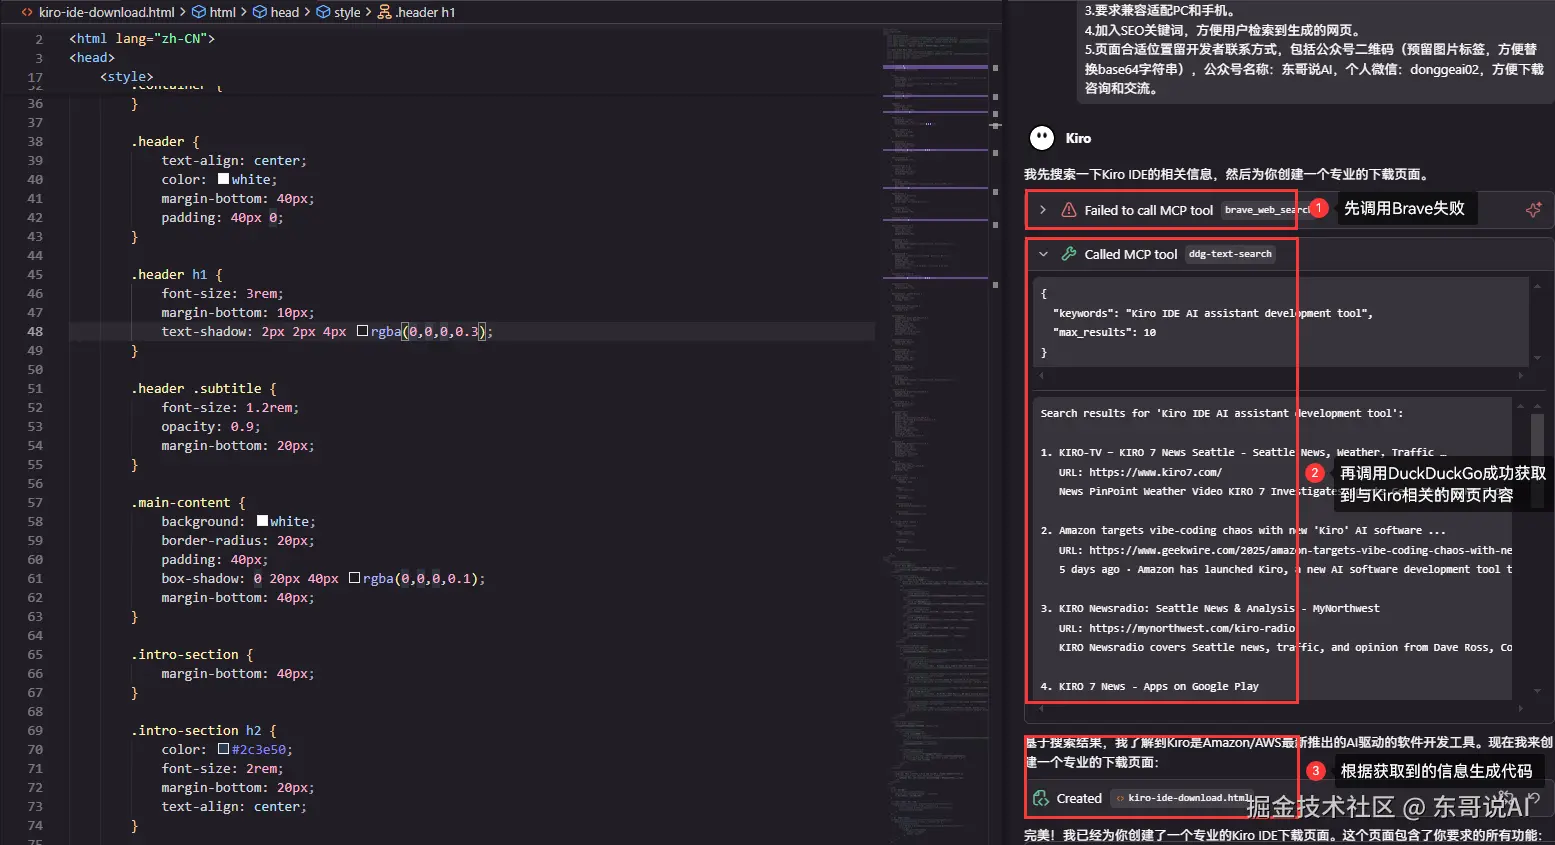The height and width of the screenshot is (845, 1555).
Task: Click the HTML file icon in breadcrumb
Action: click(x=27, y=12)
